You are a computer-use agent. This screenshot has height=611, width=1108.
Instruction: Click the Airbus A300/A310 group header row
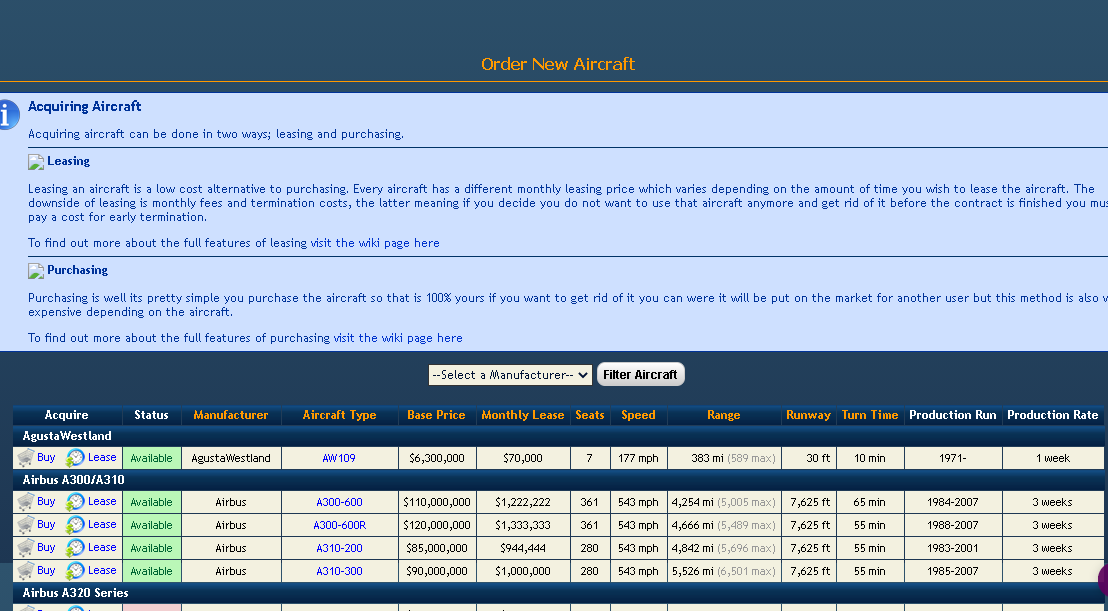(x=558, y=480)
